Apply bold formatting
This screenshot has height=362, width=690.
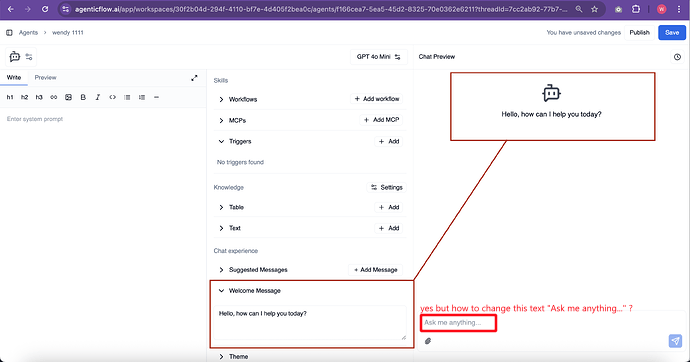tap(83, 97)
